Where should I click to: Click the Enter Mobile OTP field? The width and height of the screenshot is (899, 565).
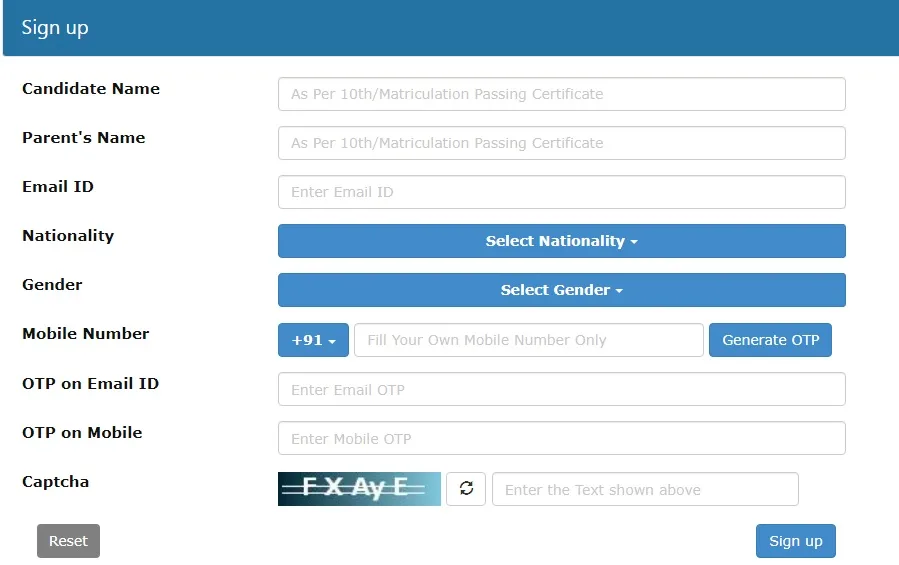click(561, 438)
